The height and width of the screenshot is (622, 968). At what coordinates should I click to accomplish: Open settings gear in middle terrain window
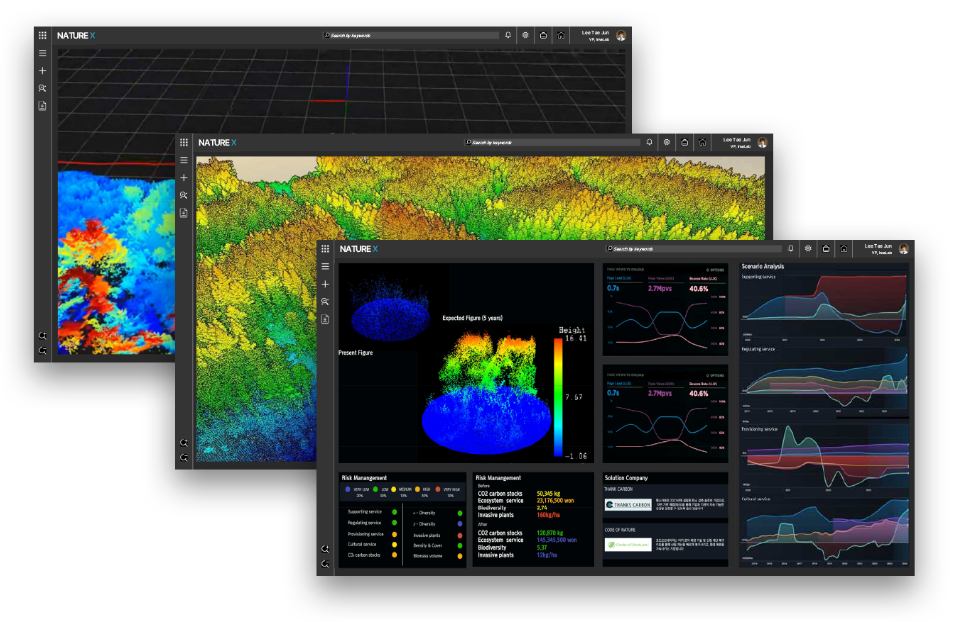tap(667, 142)
